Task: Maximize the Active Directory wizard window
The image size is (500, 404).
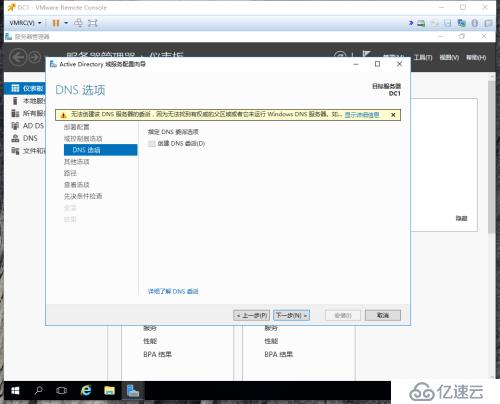Action: click(x=377, y=64)
